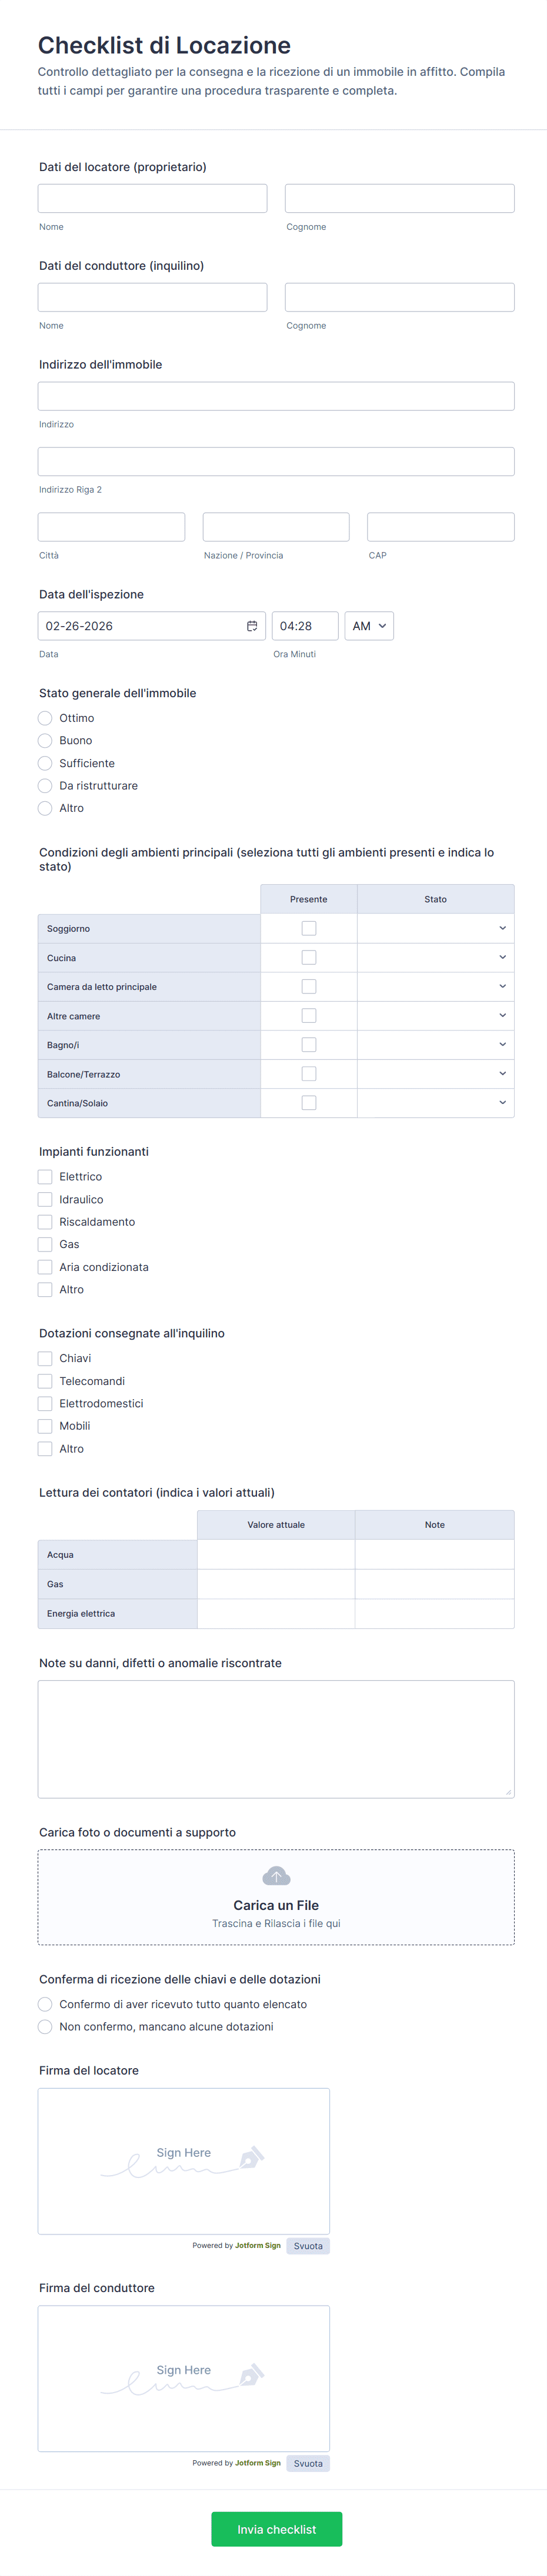Viewport: 547px width, 2576px height.
Task: Enable the Aria condizionata checkbox
Action: 45,1267
